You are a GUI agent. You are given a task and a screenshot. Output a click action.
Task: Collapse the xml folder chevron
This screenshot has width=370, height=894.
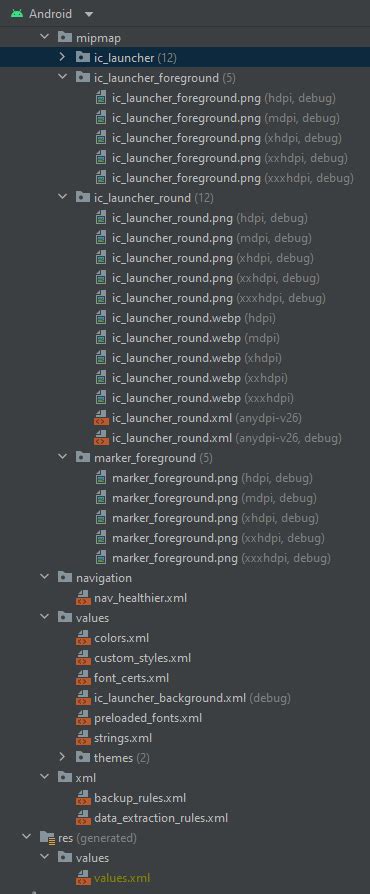coord(44,778)
